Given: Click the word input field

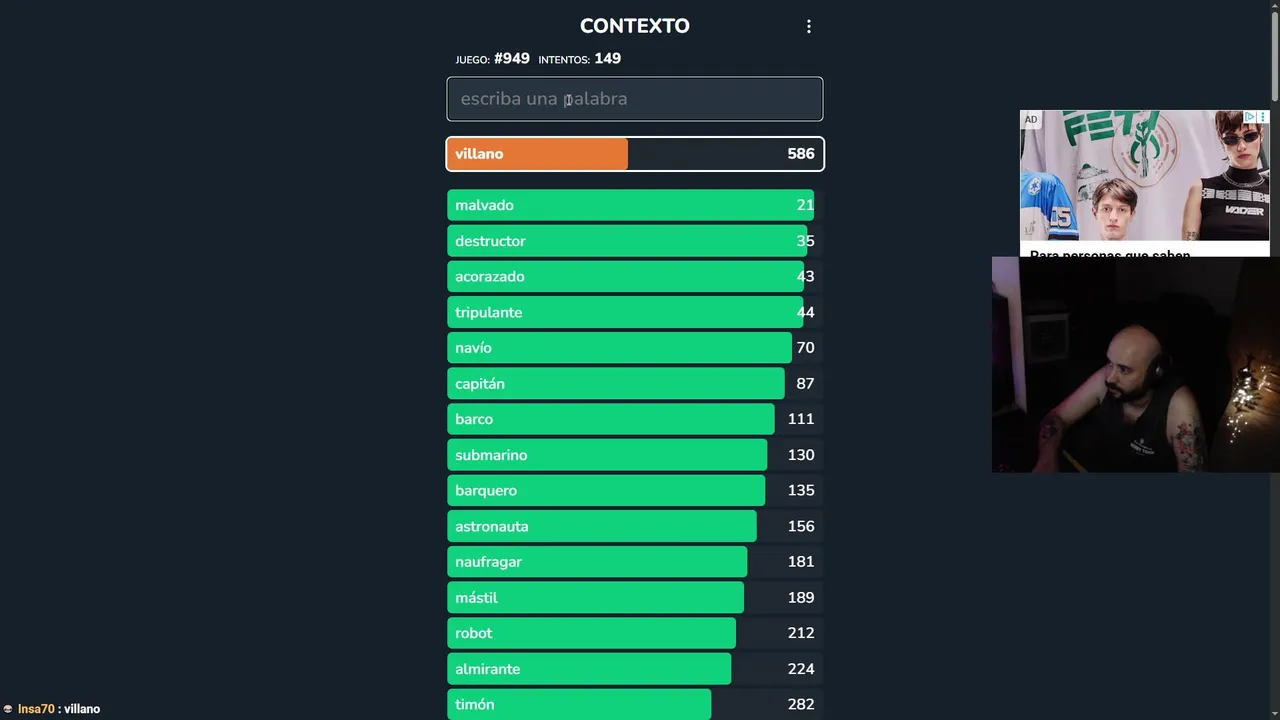Looking at the screenshot, I should 634,99.
